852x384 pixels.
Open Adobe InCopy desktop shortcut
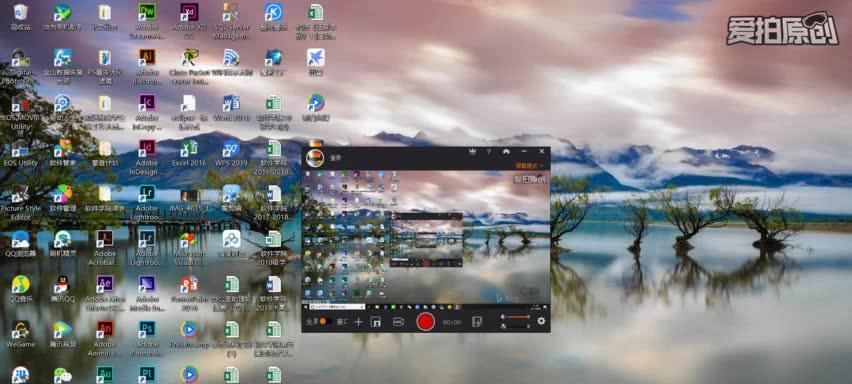point(147,112)
